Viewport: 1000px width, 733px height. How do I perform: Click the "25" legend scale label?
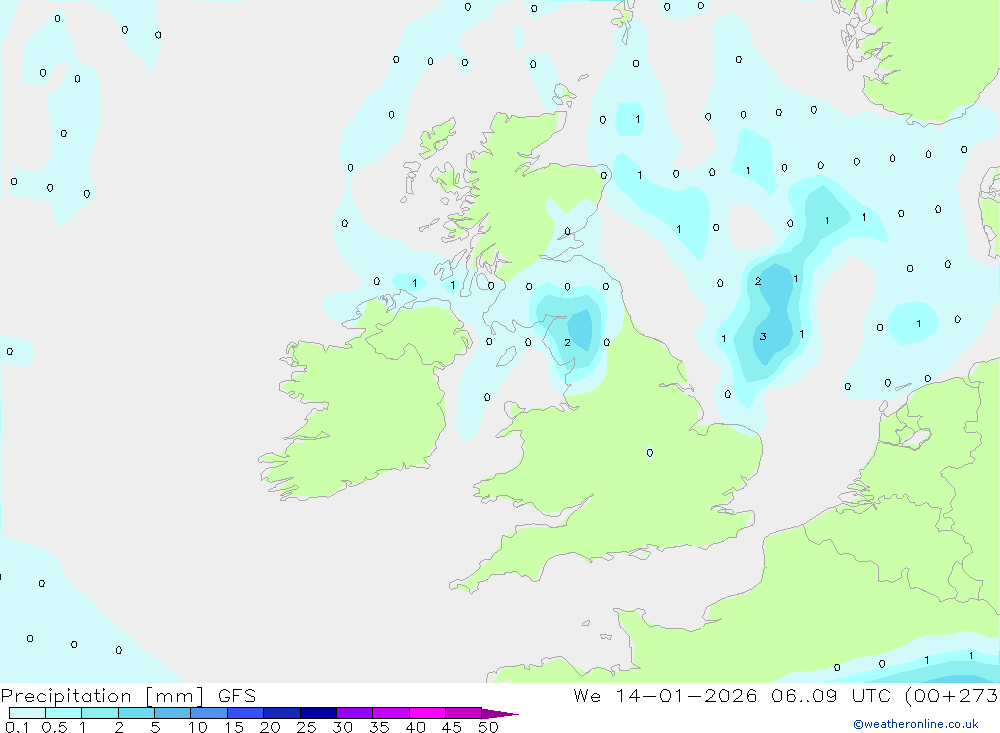pyautogui.click(x=306, y=727)
